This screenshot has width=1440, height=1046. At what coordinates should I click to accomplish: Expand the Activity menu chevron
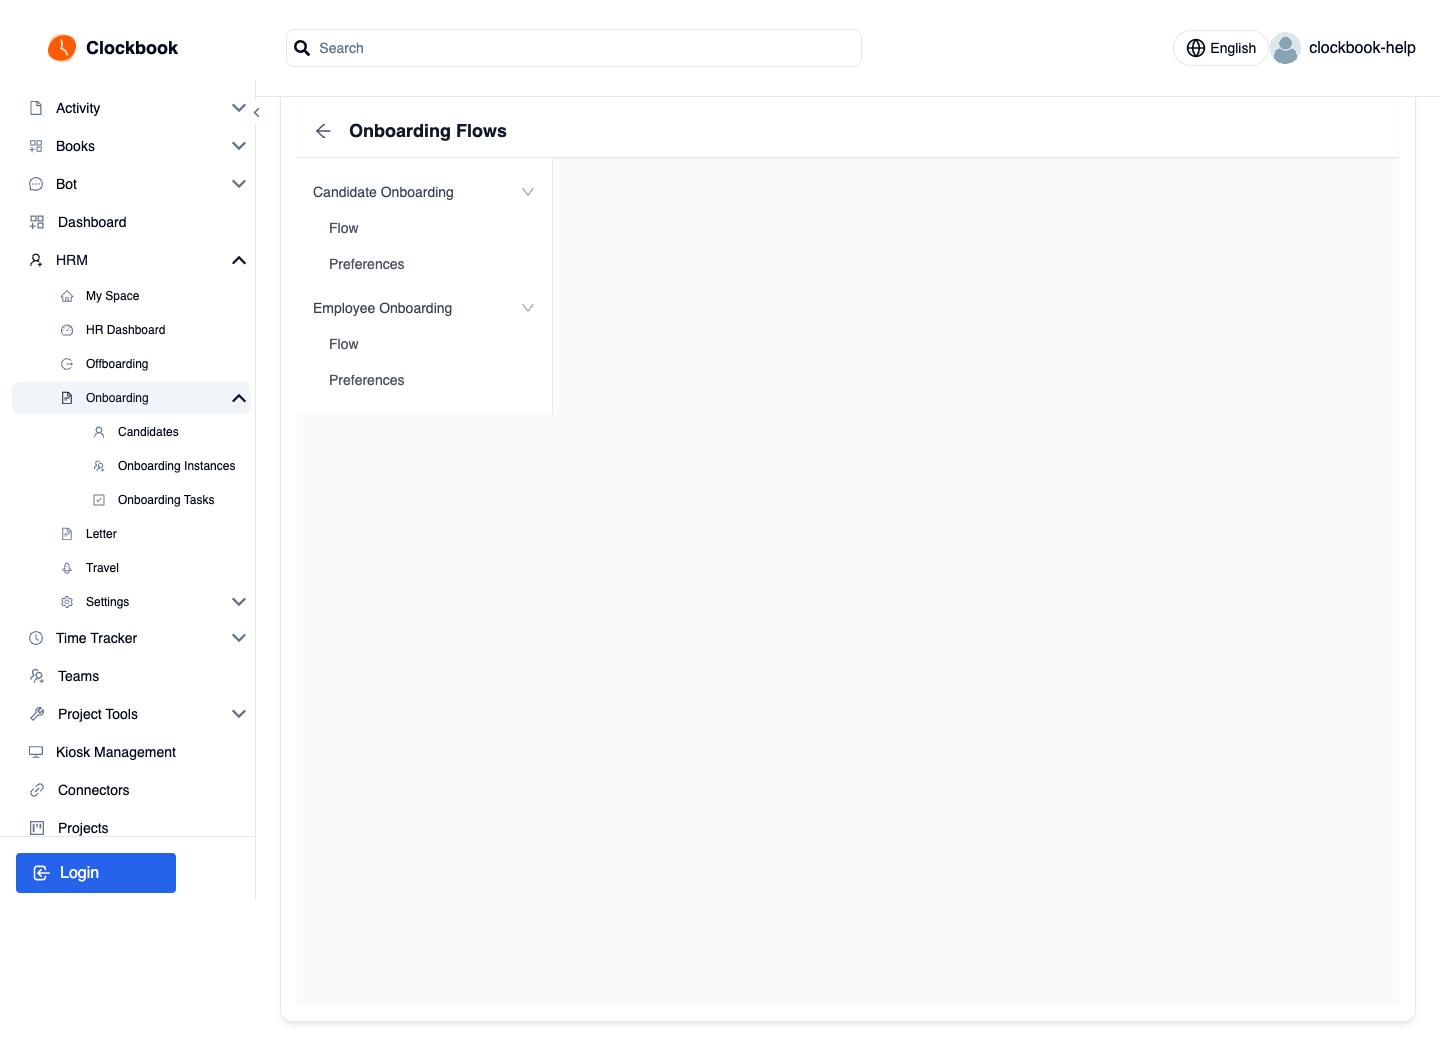[x=239, y=108]
